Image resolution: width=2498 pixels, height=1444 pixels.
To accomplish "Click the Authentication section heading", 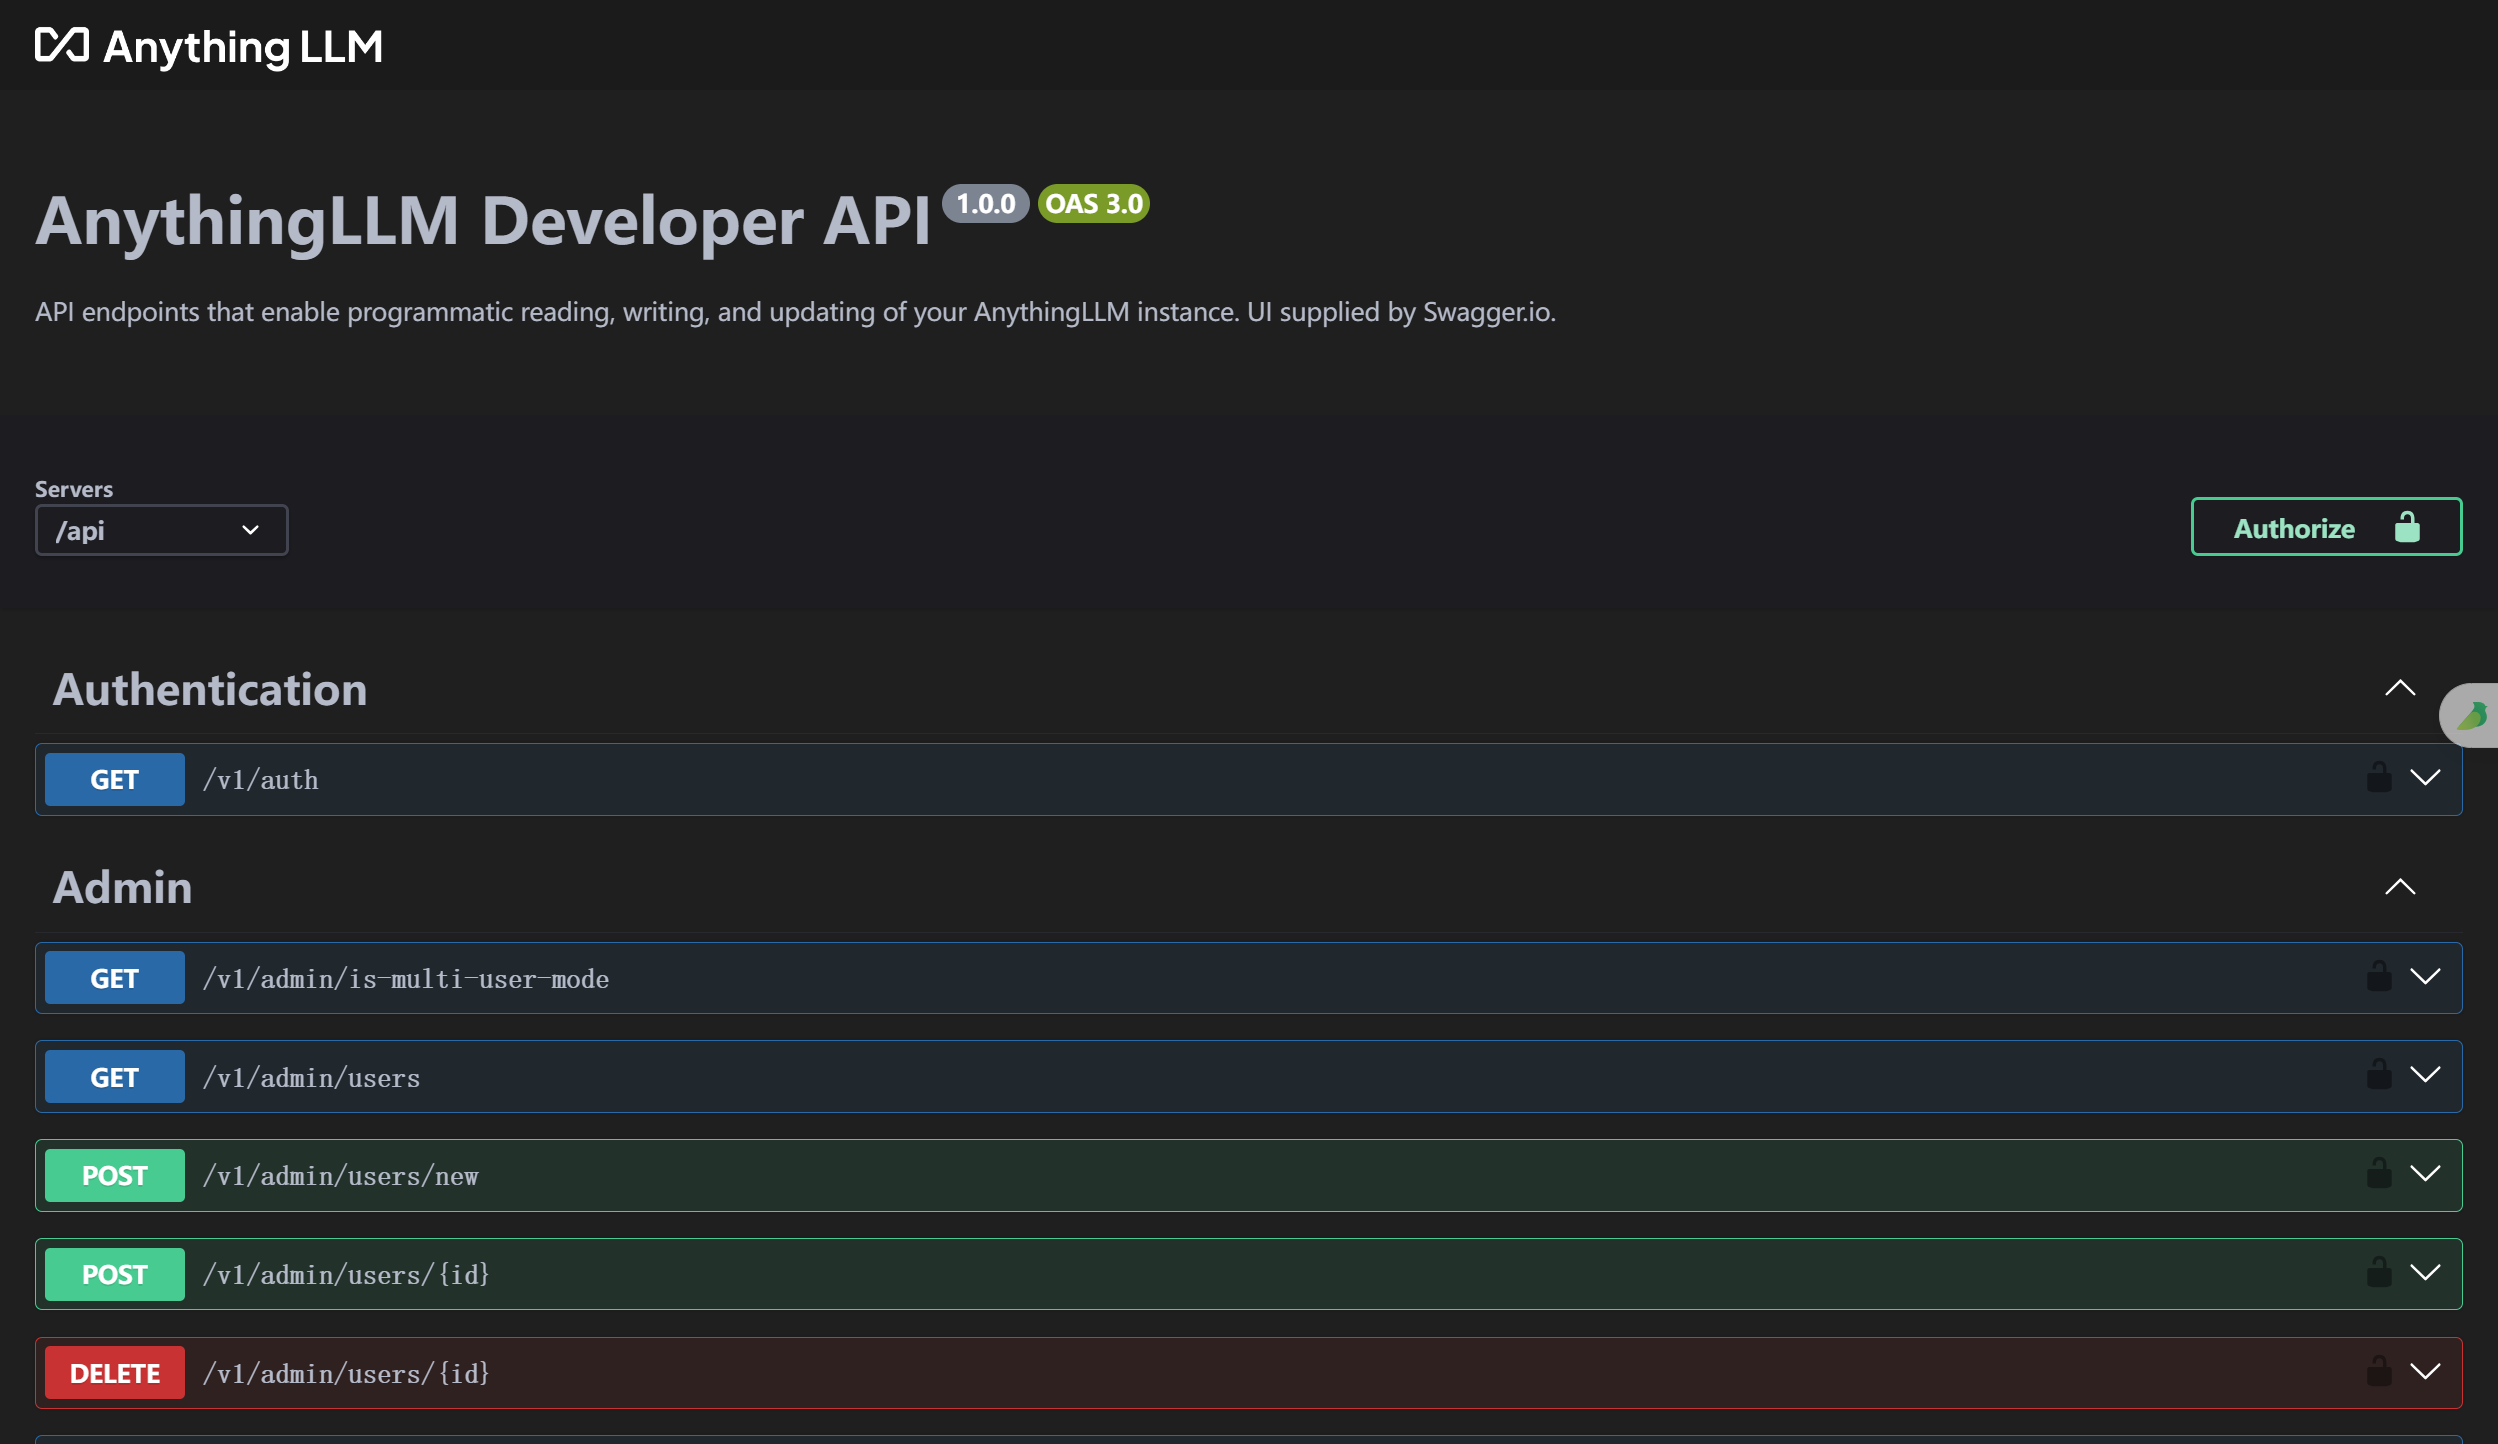I will point(210,689).
